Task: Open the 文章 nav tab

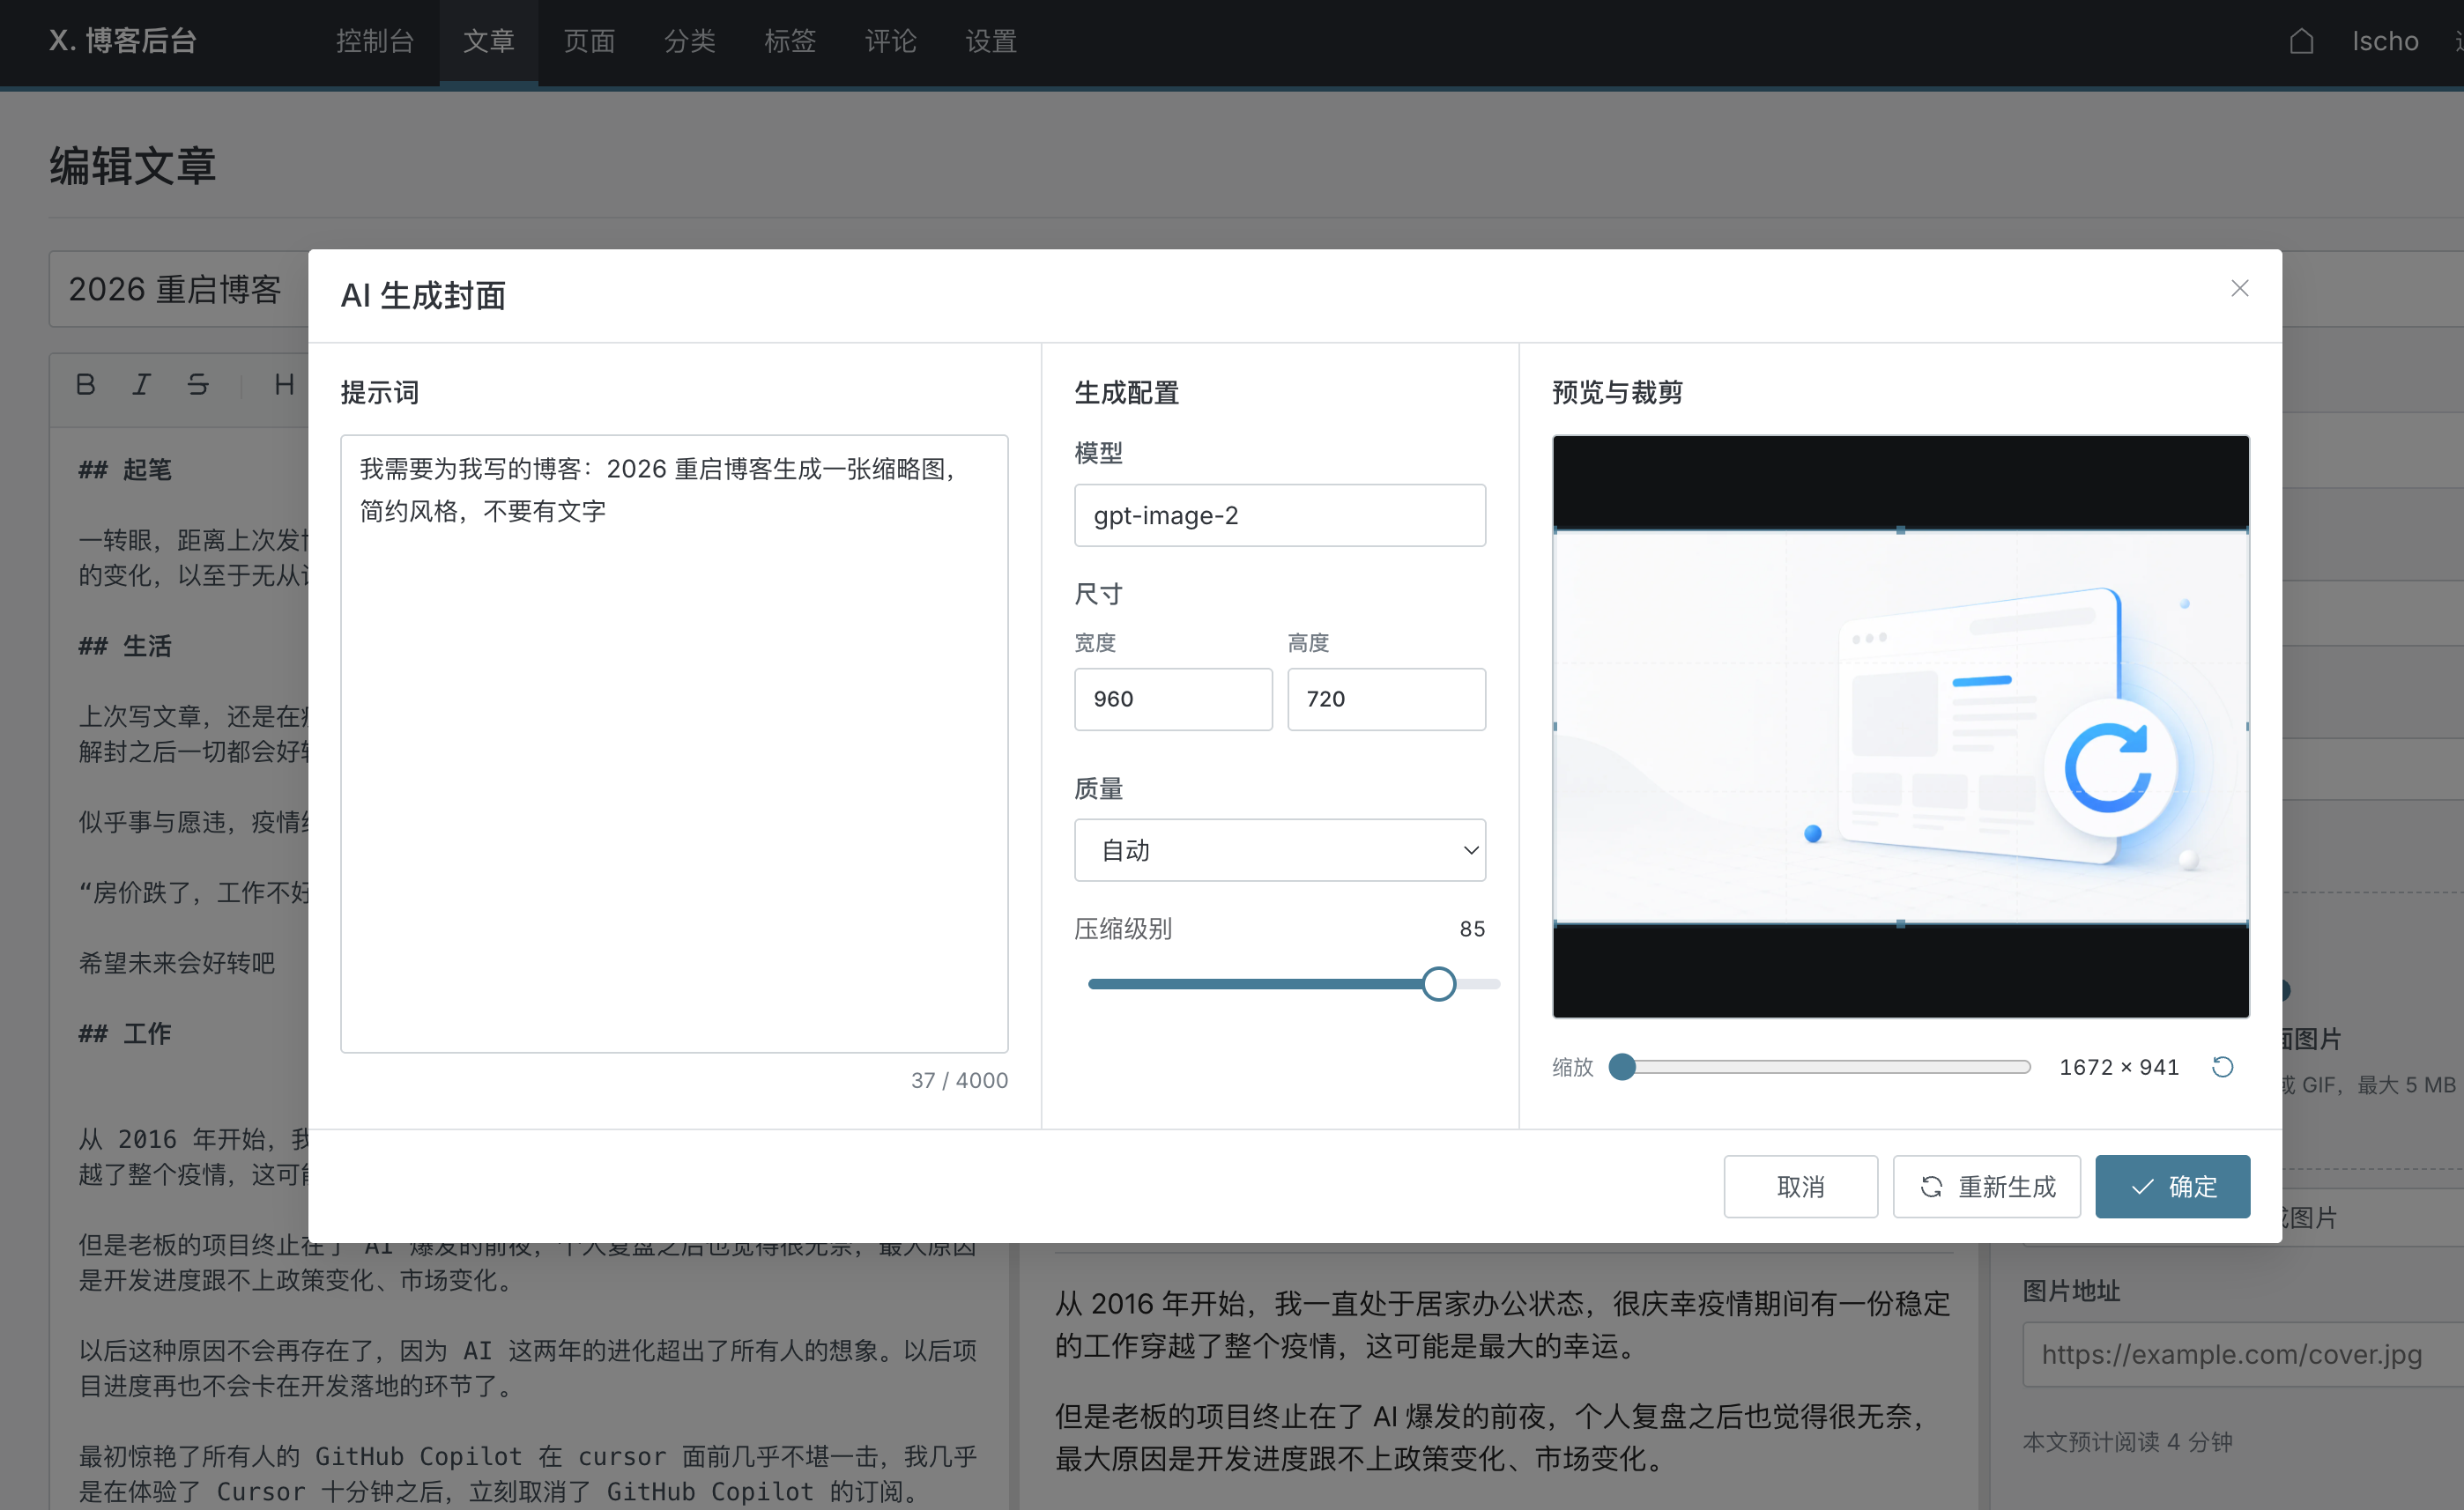Action: [x=488, y=41]
